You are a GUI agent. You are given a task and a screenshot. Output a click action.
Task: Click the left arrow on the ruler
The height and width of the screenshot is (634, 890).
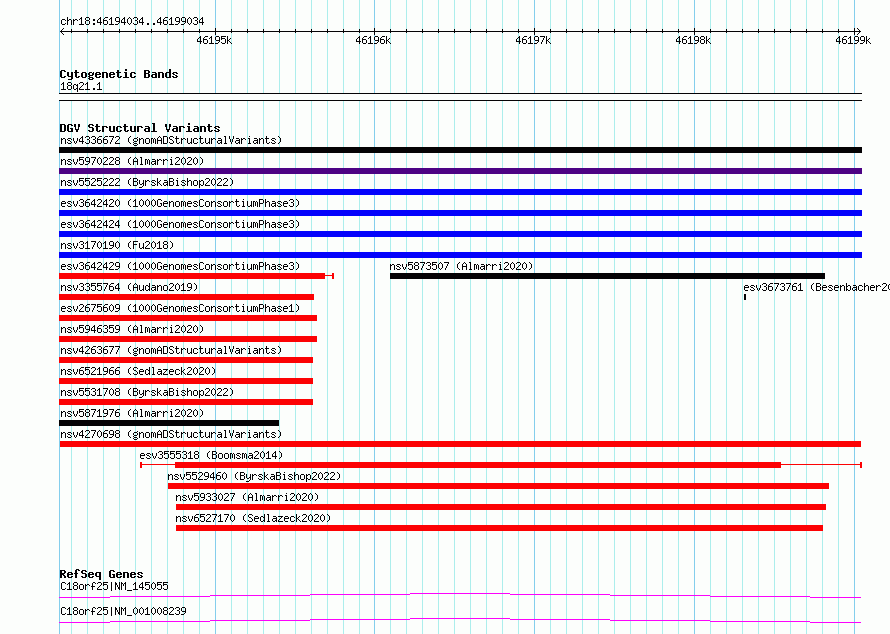point(62,31)
